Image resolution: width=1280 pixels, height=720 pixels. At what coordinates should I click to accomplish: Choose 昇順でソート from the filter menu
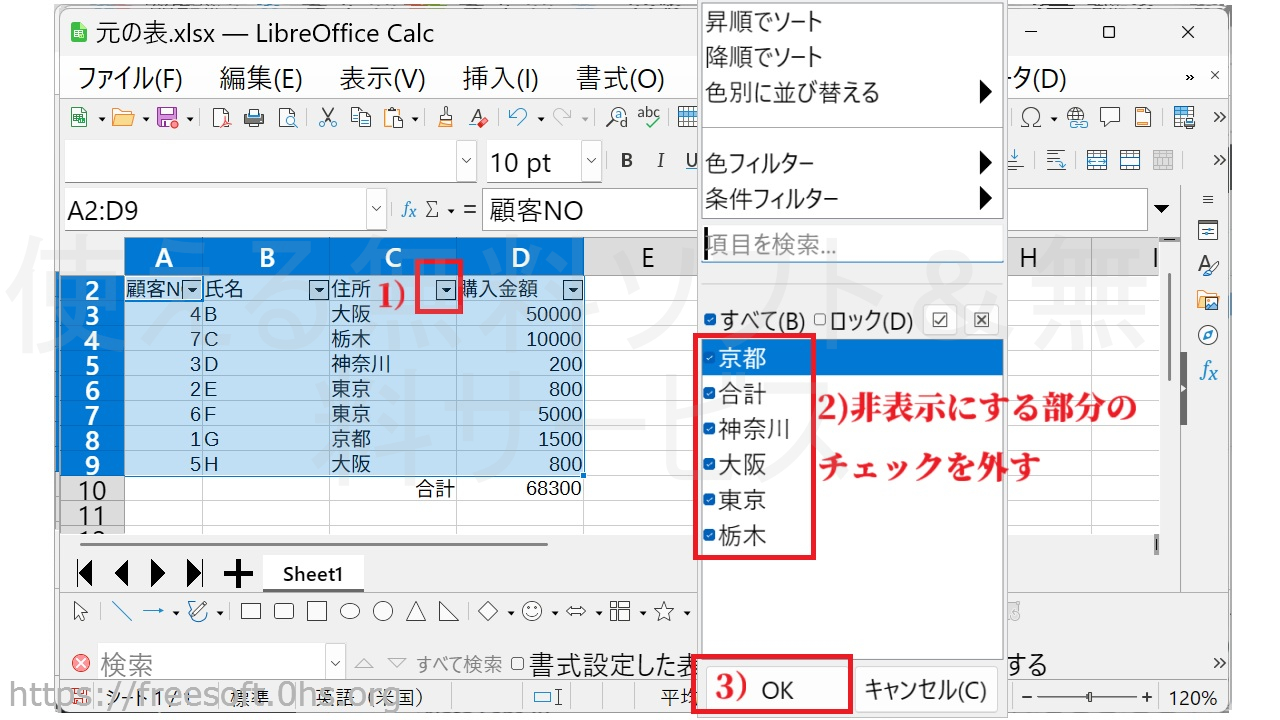[x=764, y=21]
